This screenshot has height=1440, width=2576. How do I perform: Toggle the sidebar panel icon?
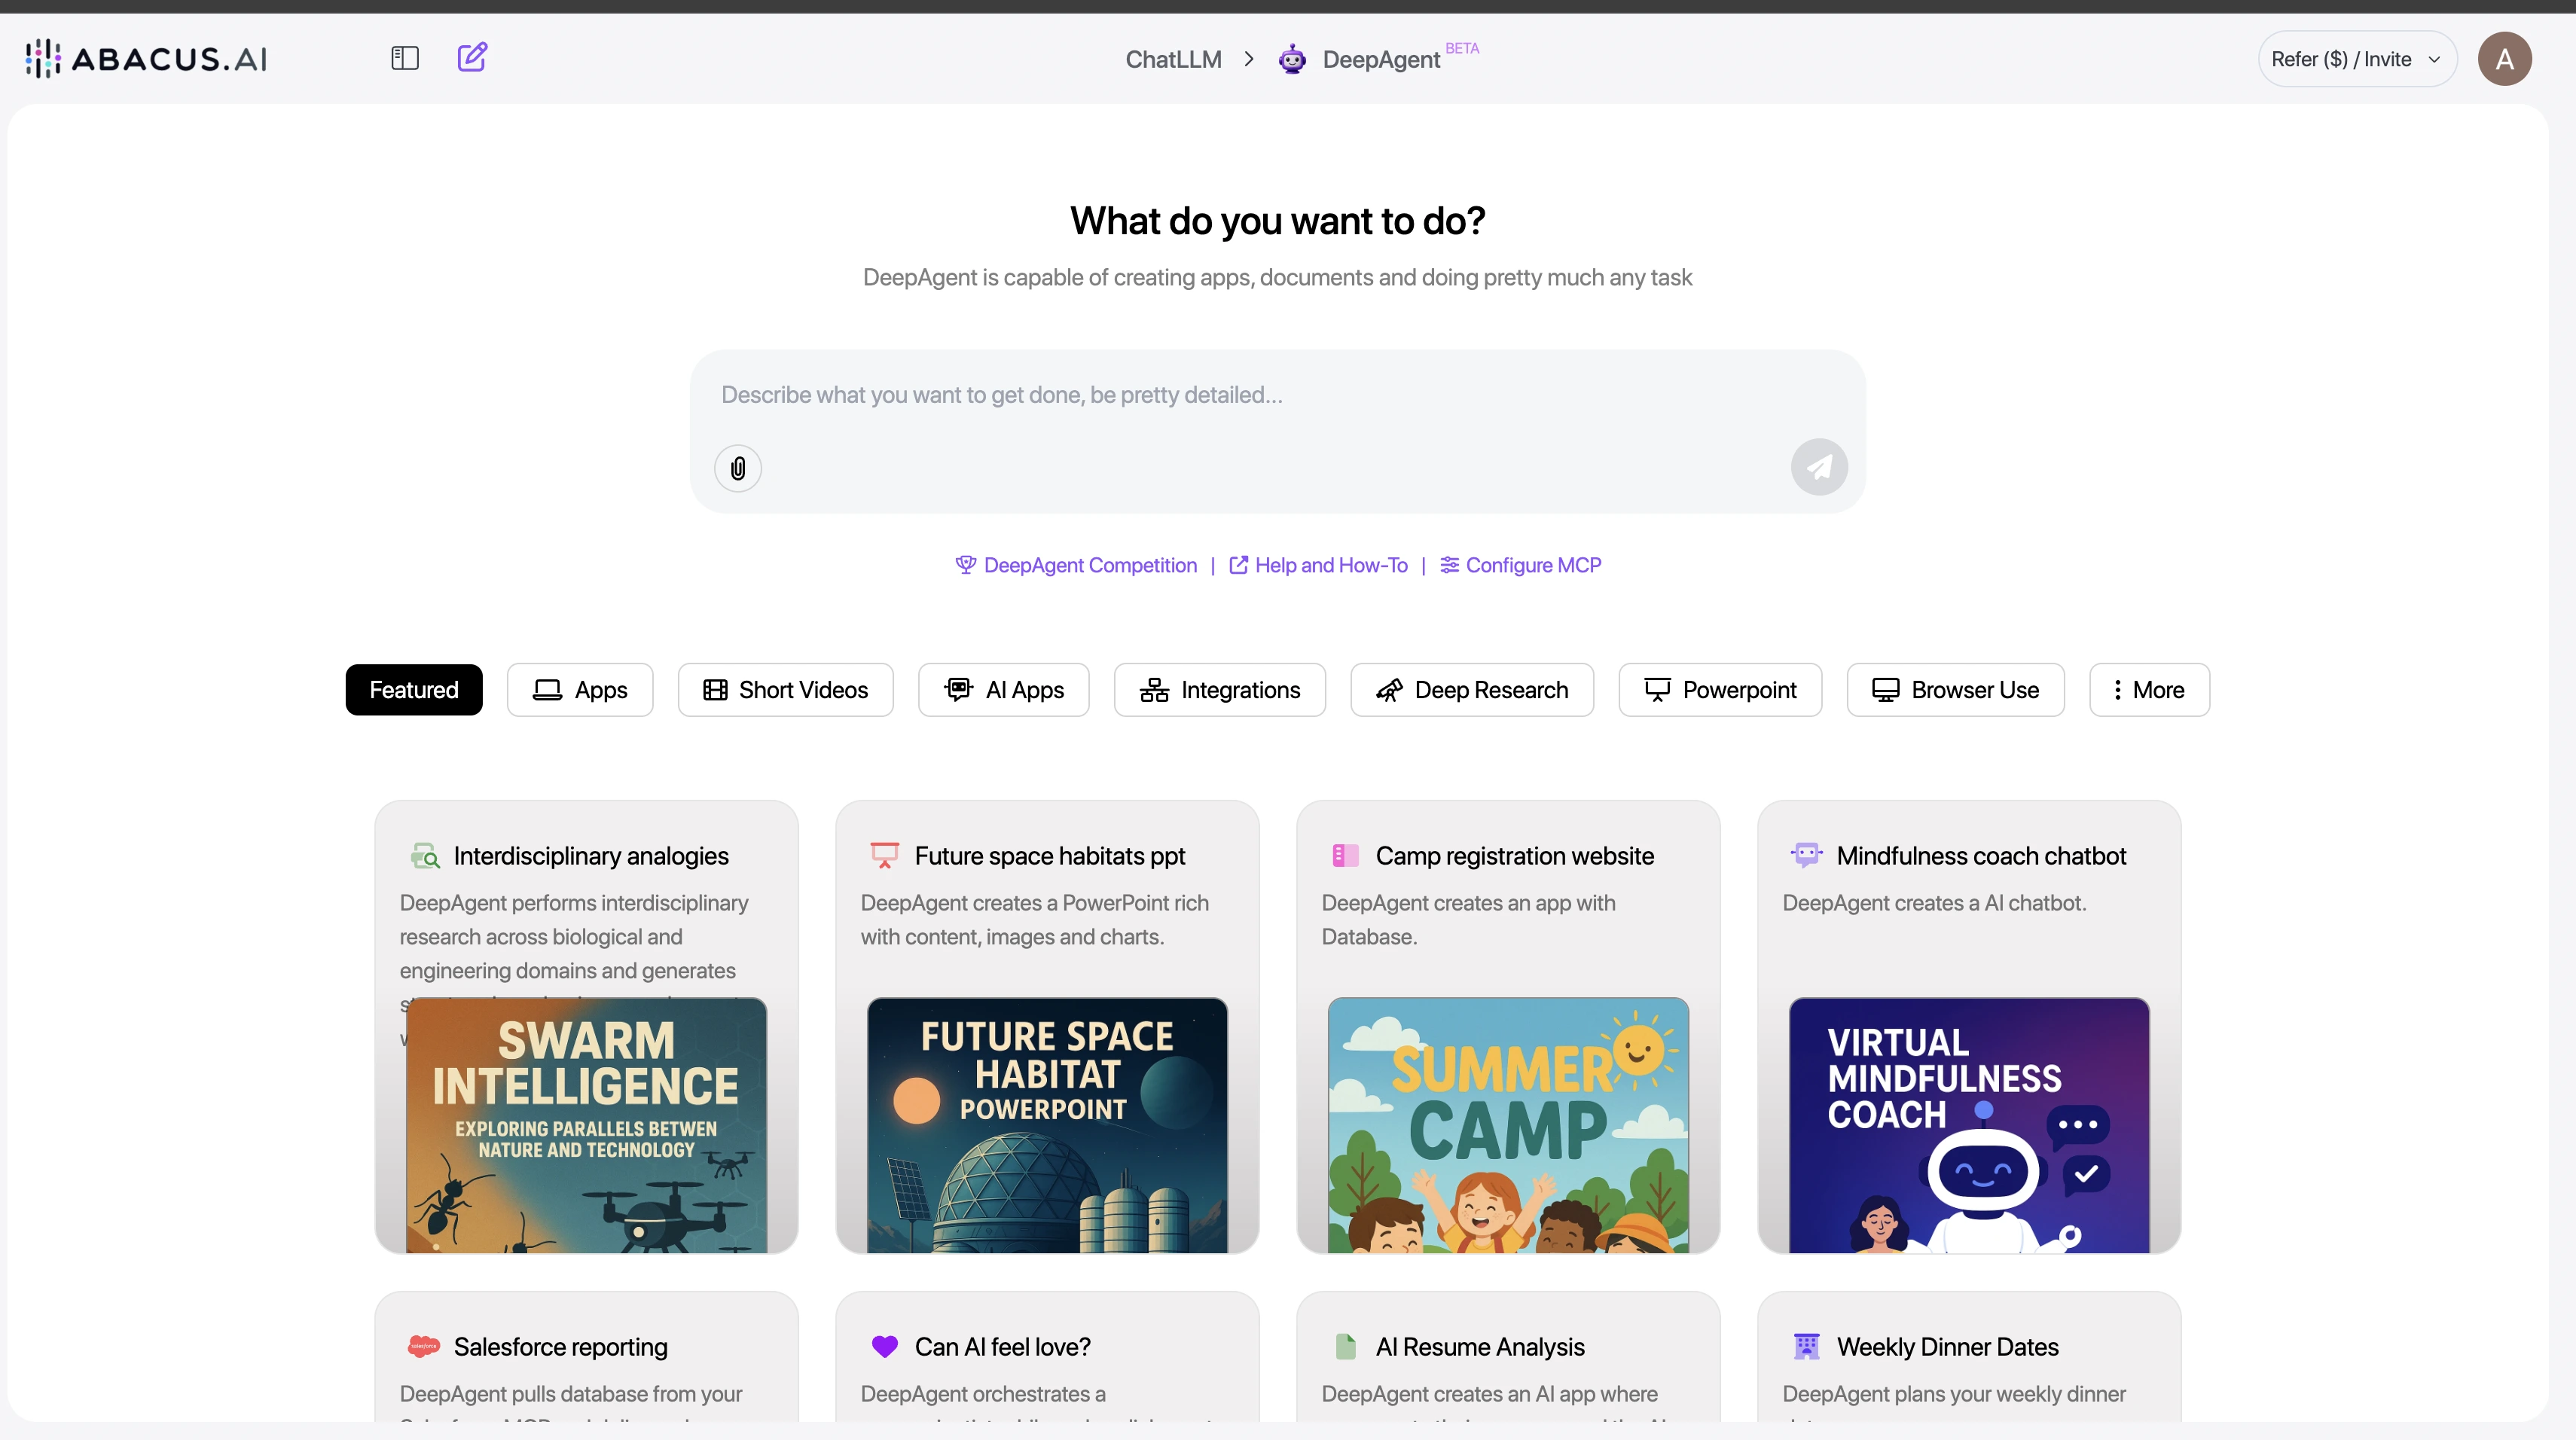[x=404, y=58]
